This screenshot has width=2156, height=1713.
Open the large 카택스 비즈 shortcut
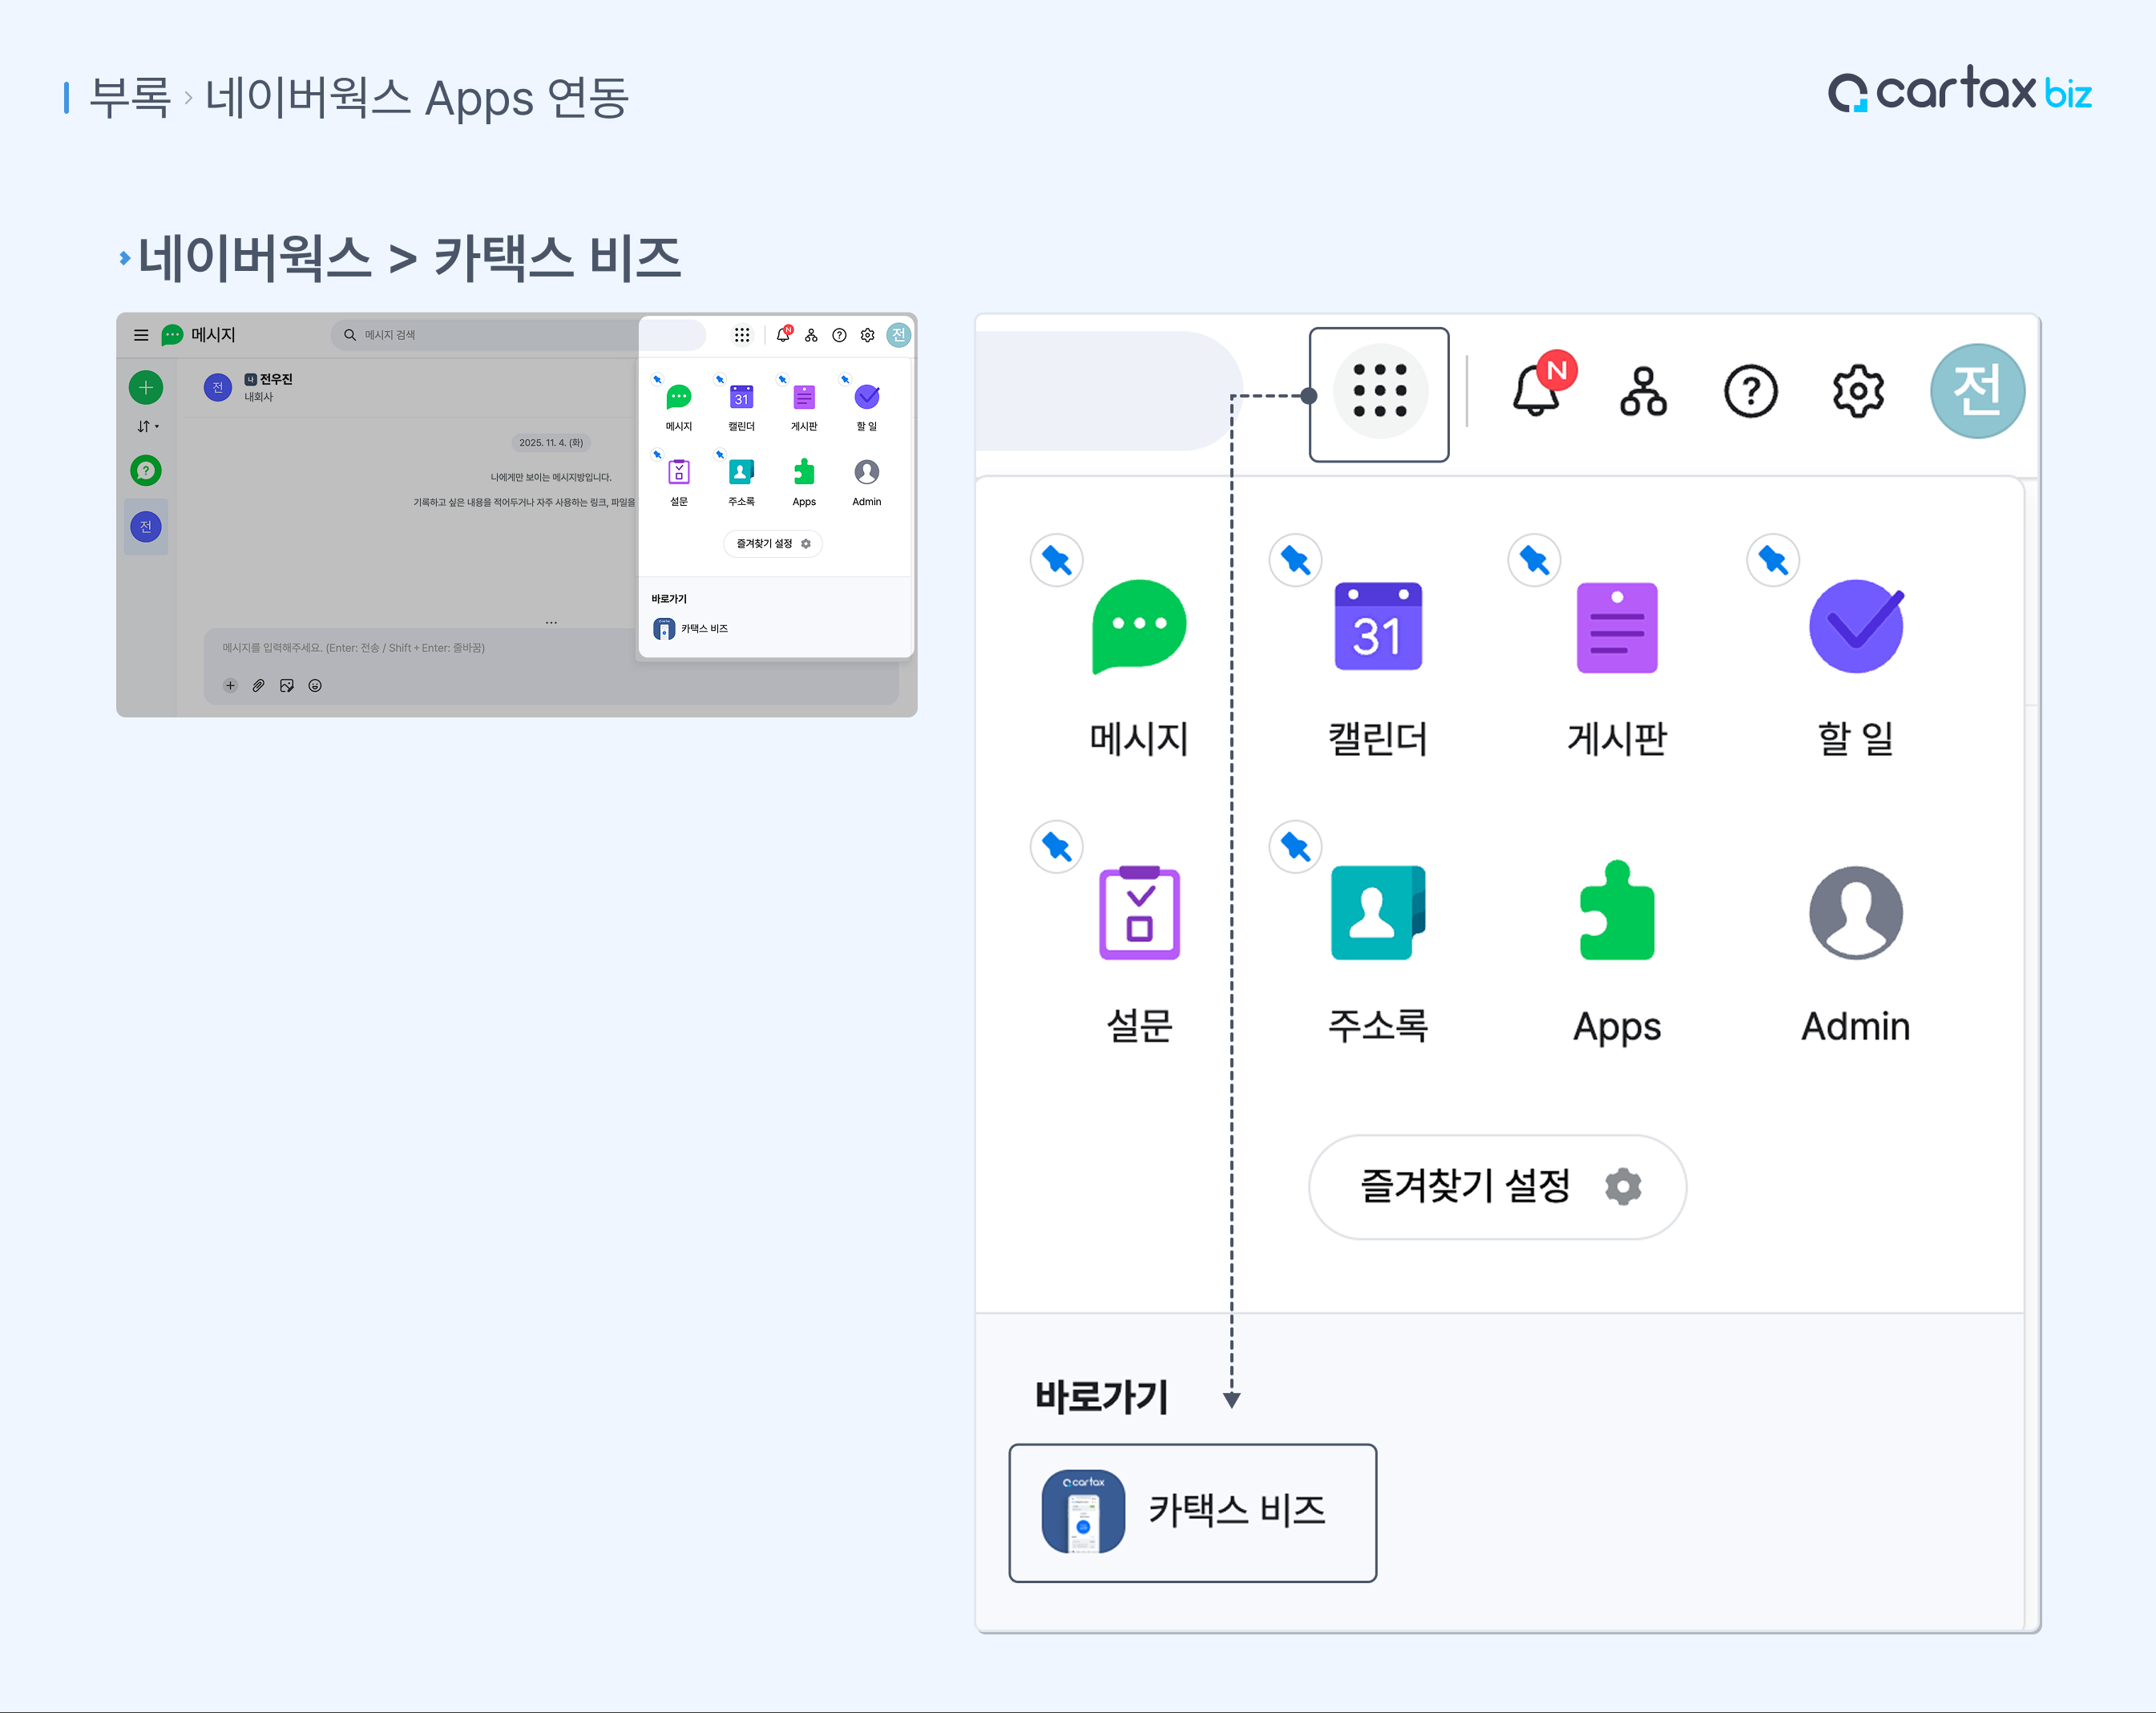[1192, 1511]
